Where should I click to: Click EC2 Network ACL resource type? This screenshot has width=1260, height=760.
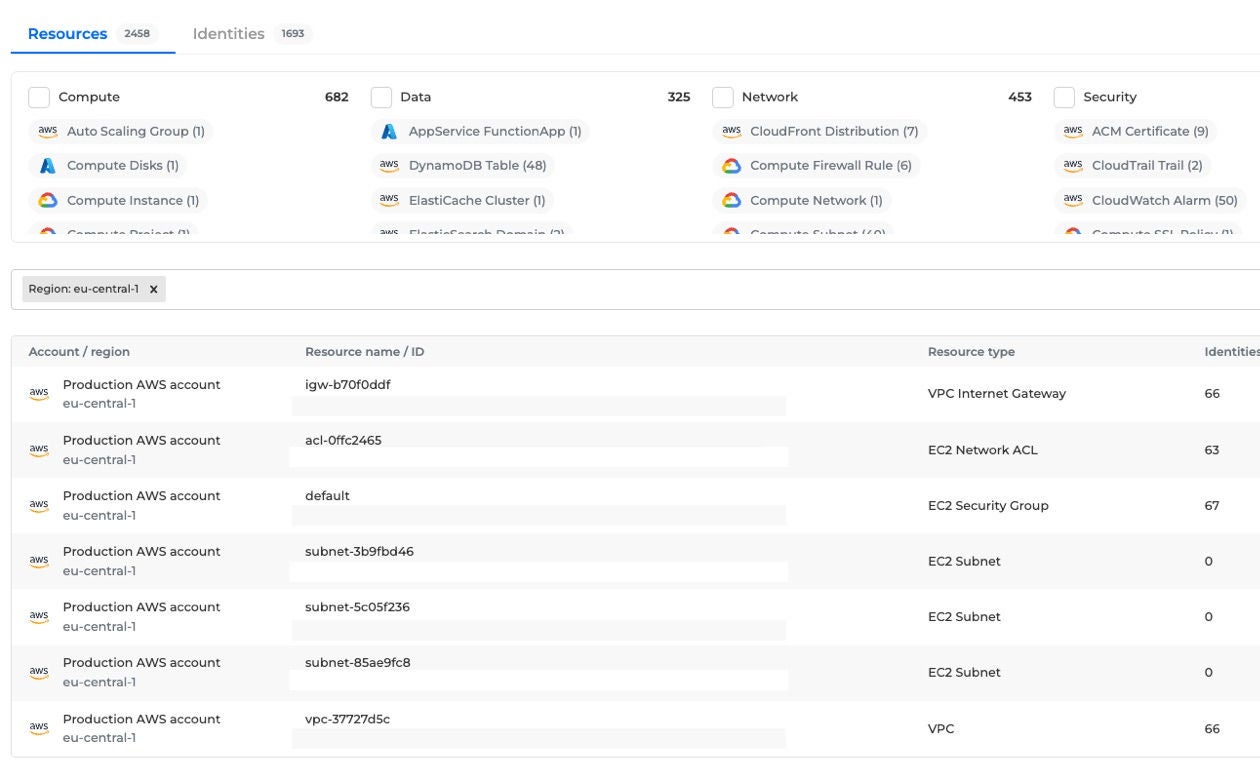tap(983, 450)
